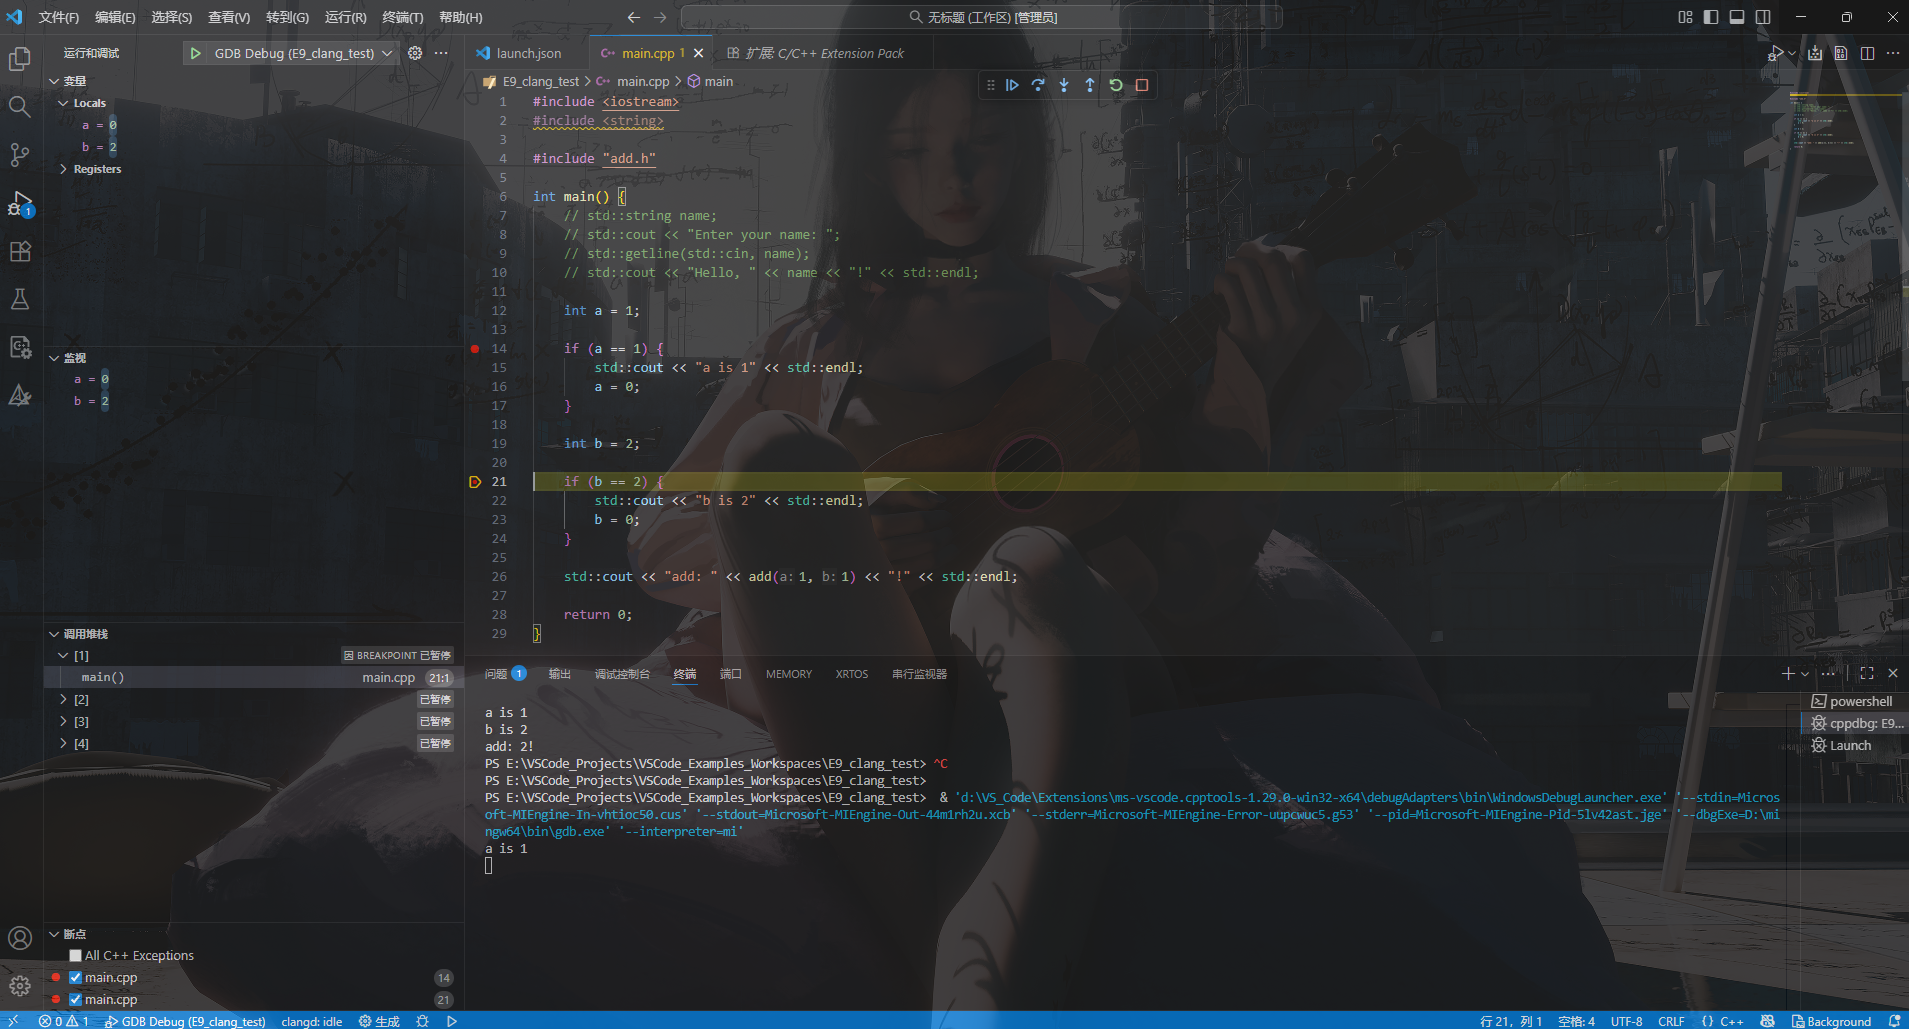Open the 运行(R) menu
This screenshot has height=1029, width=1909.
pyautogui.click(x=345, y=17)
